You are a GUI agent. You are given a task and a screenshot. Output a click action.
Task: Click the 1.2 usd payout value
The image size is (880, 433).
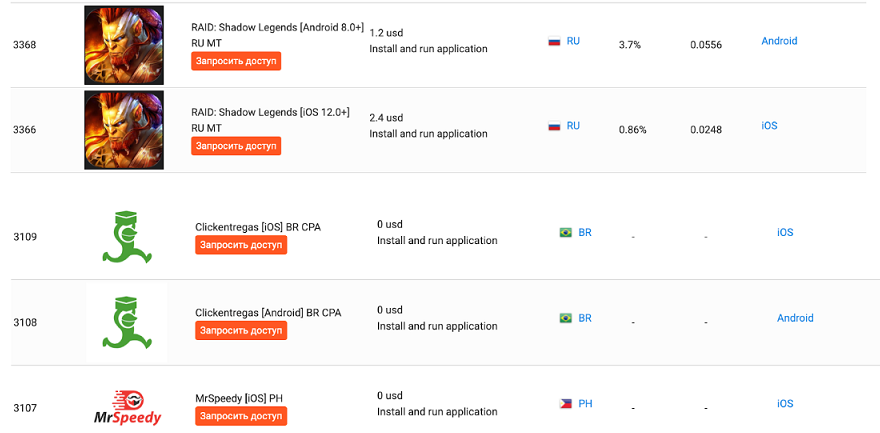point(386,33)
